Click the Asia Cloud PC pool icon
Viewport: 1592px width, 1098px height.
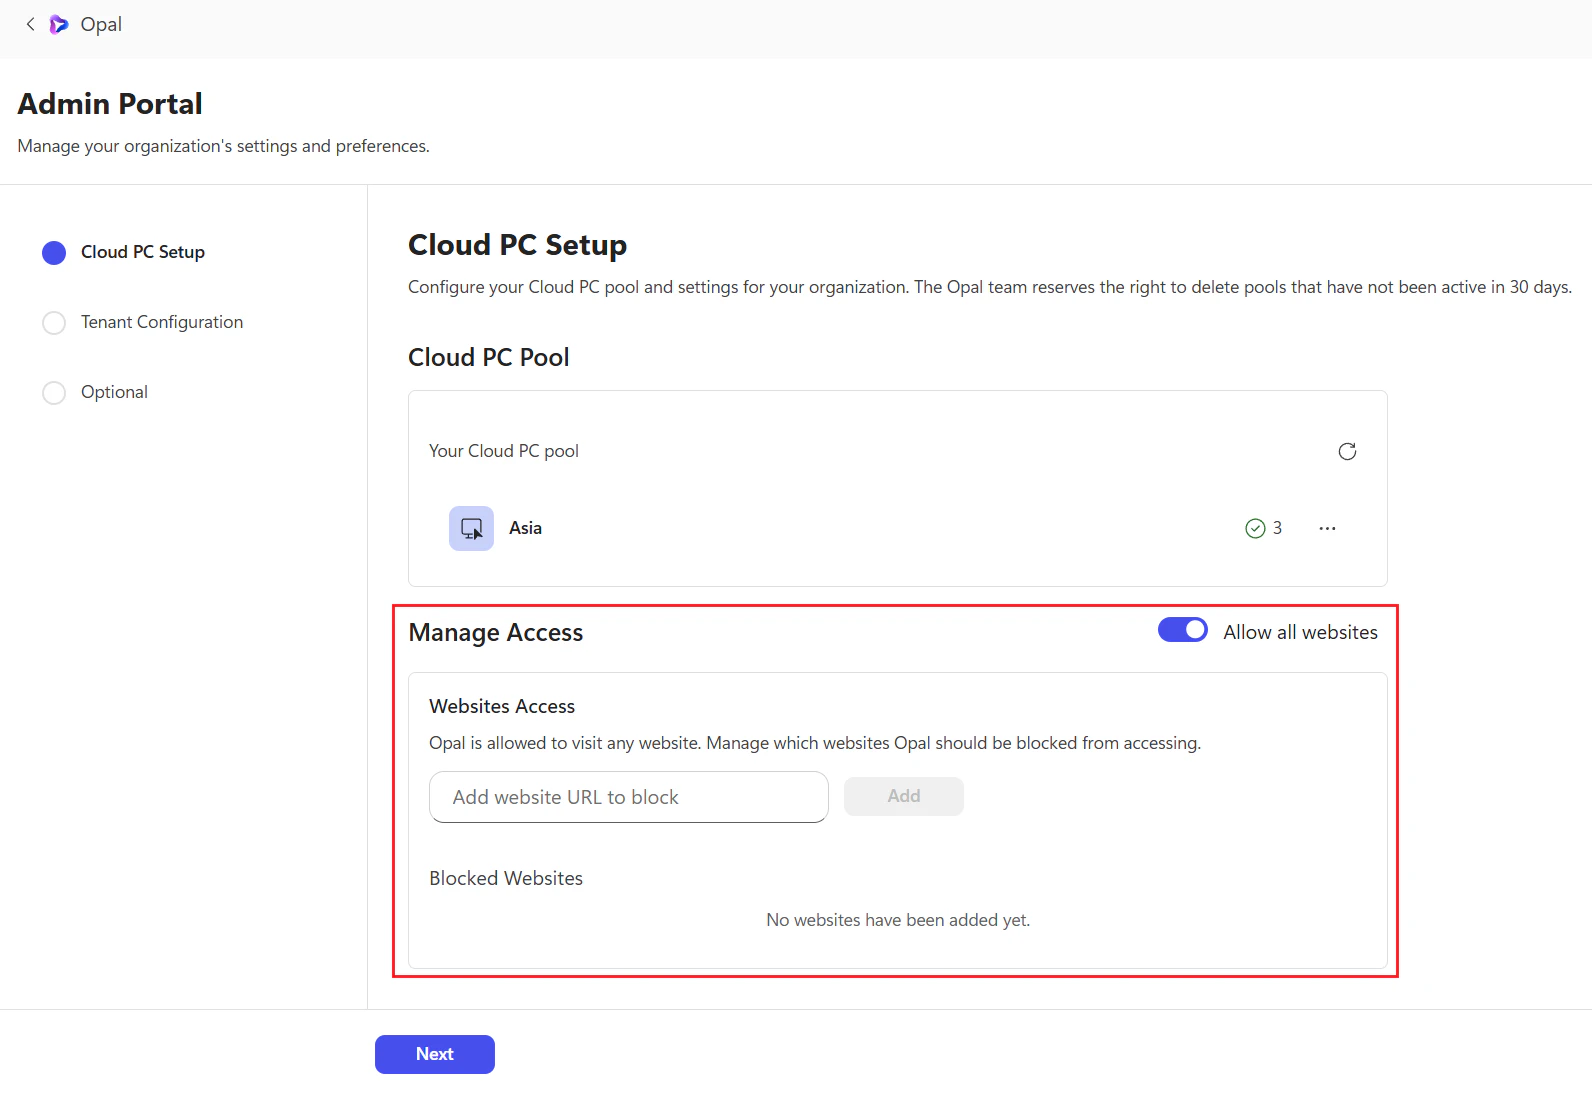point(471,528)
